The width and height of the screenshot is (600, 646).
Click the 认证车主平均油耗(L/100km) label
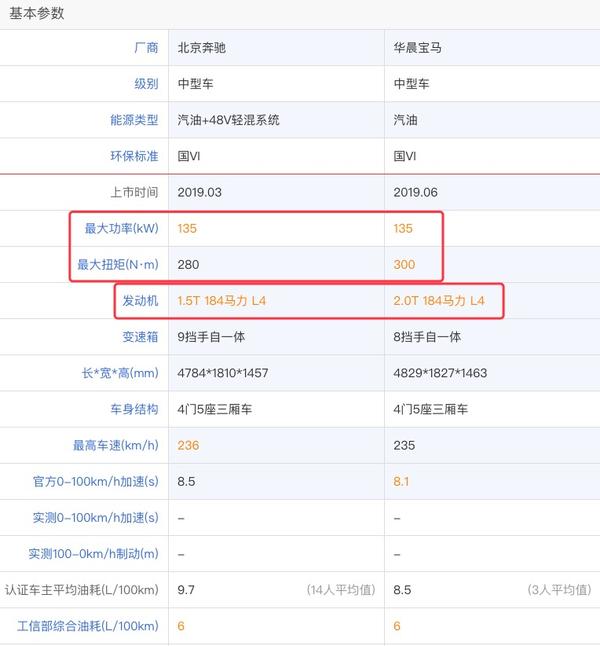click(82, 590)
